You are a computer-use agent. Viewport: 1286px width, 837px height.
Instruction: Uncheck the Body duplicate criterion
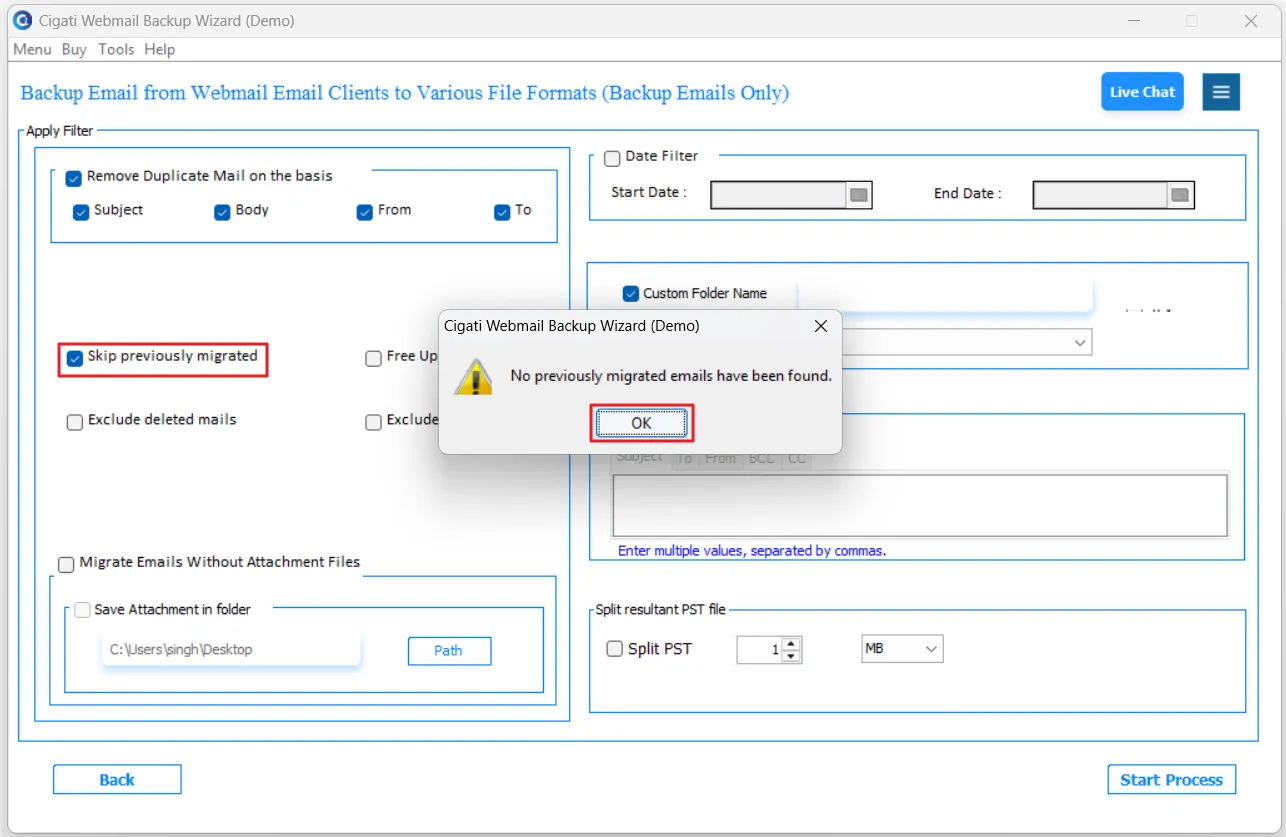[x=222, y=212]
